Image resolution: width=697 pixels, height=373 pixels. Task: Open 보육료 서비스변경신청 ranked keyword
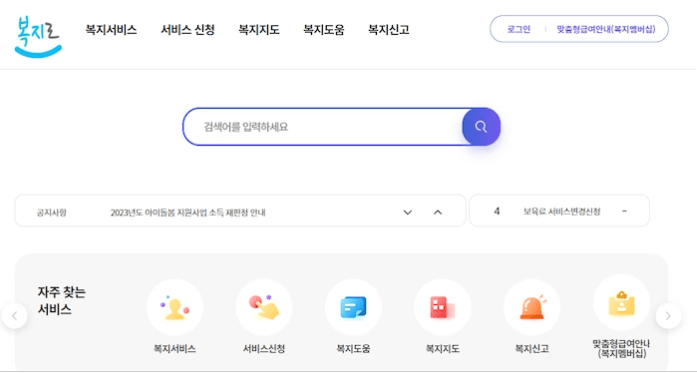coord(562,211)
